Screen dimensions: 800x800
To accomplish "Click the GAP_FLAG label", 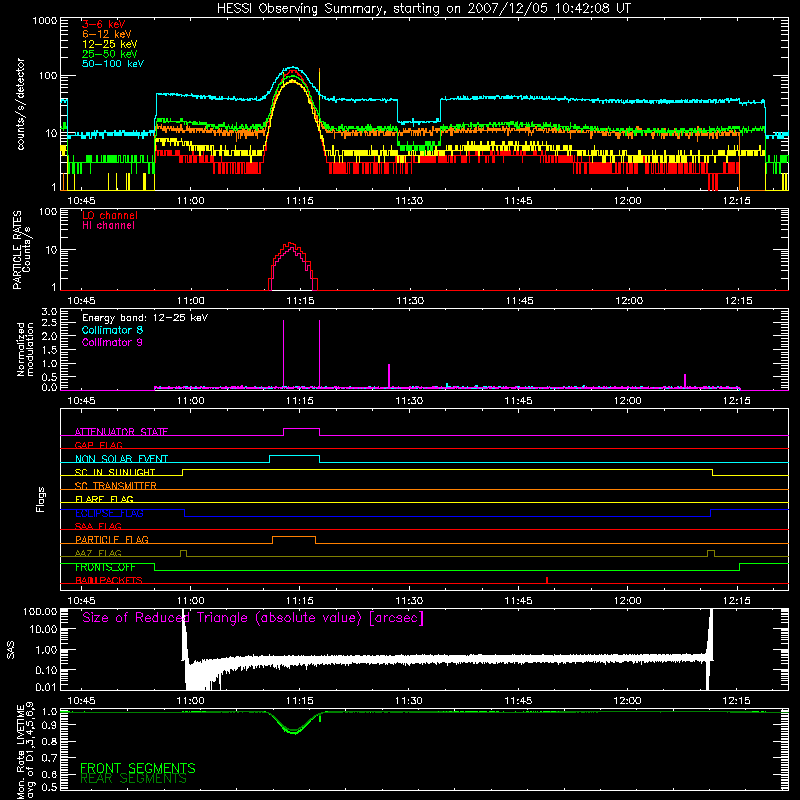I will [x=98, y=445].
